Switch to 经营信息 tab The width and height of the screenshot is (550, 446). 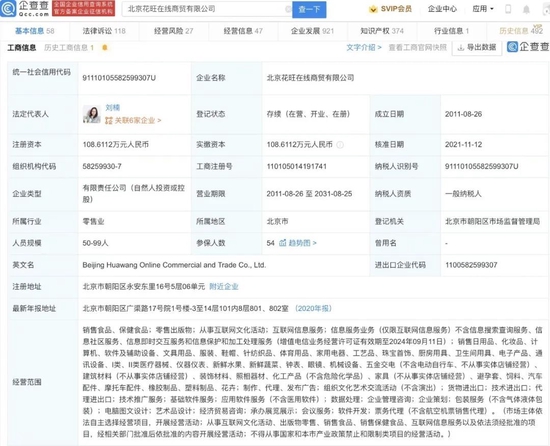click(x=243, y=31)
